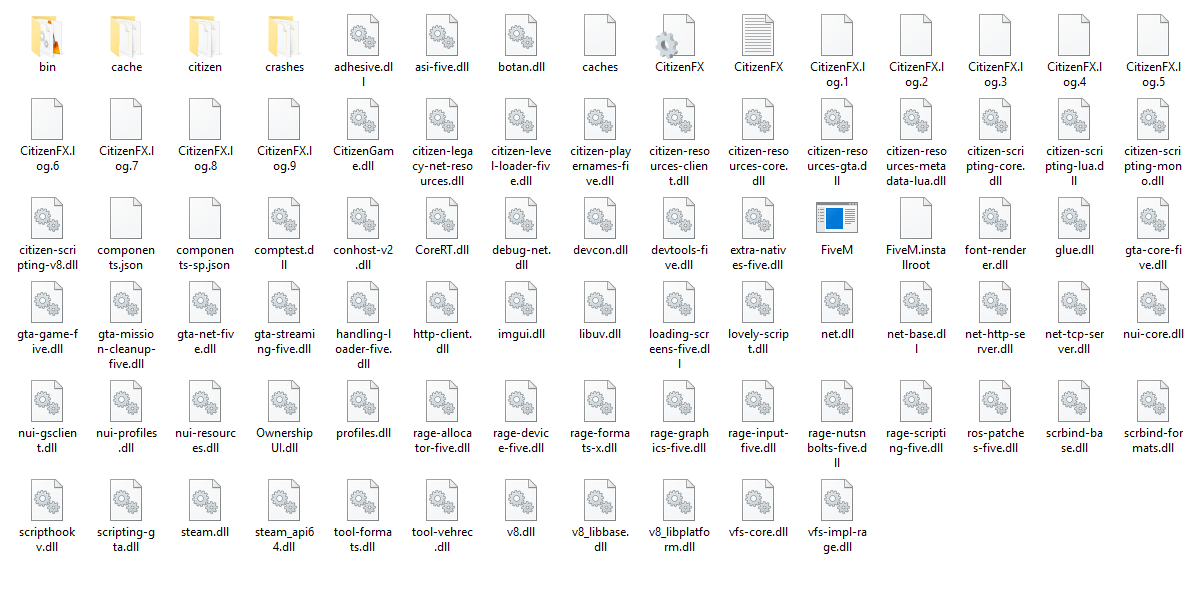Click the net-tcp-server.dll file name

(x=1075, y=341)
